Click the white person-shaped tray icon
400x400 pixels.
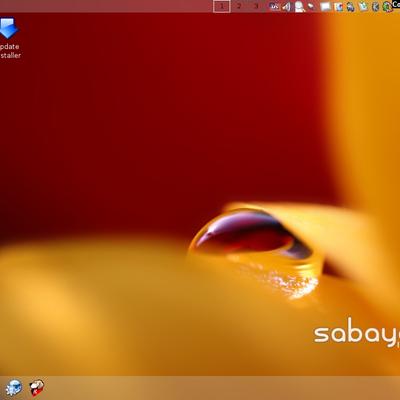pos(299,7)
